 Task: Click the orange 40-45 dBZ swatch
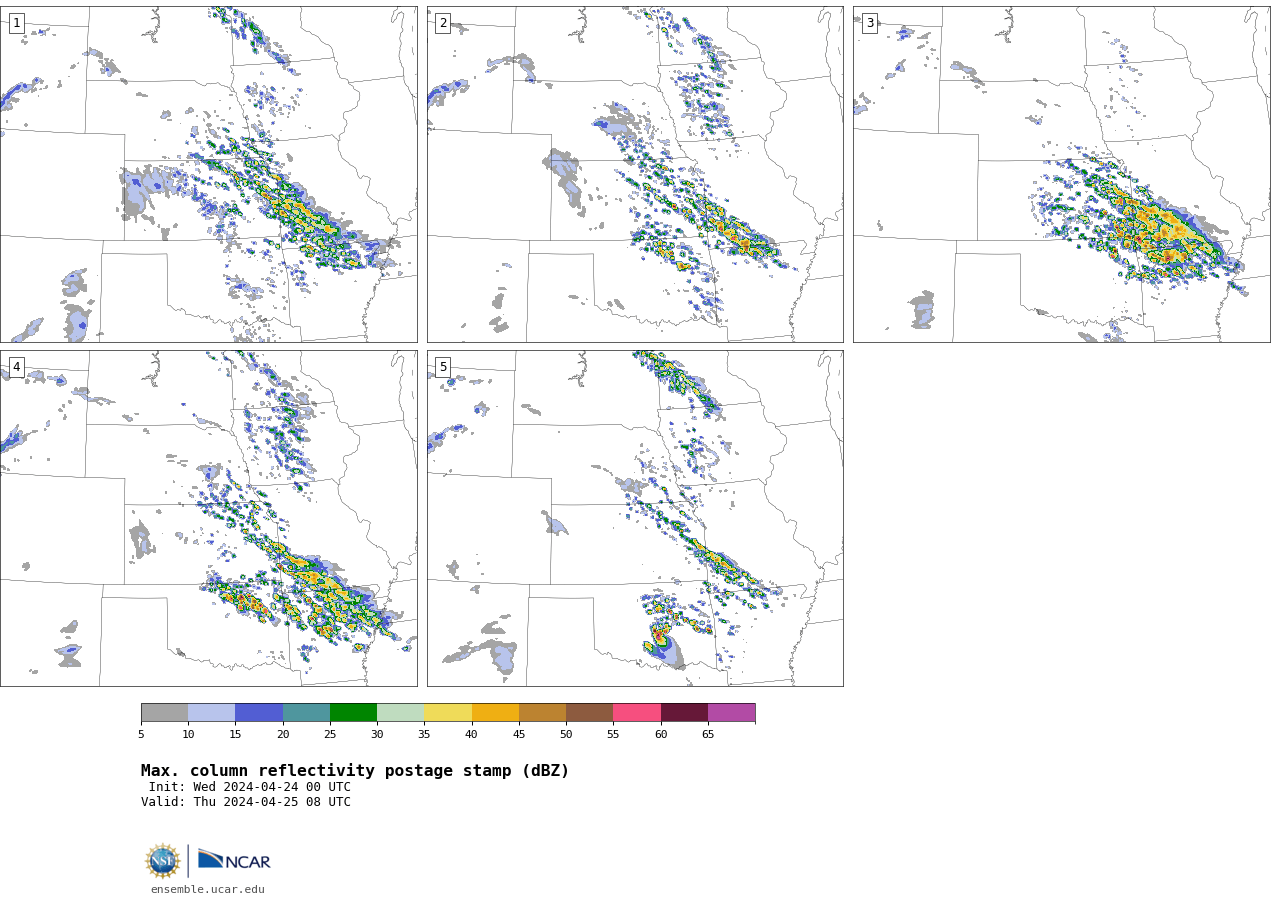(x=495, y=713)
